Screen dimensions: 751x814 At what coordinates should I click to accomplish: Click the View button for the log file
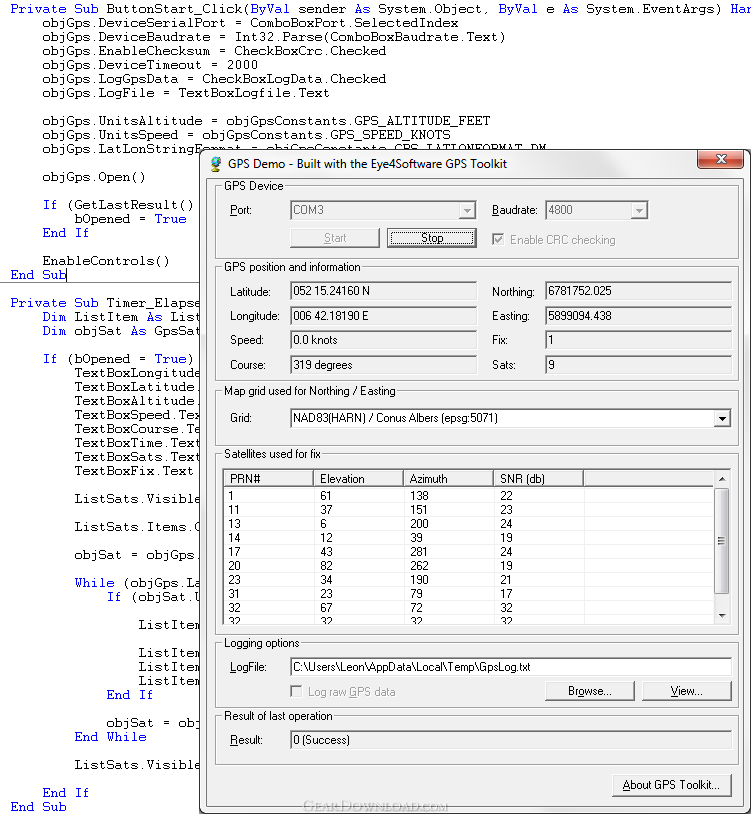tap(686, 691)
